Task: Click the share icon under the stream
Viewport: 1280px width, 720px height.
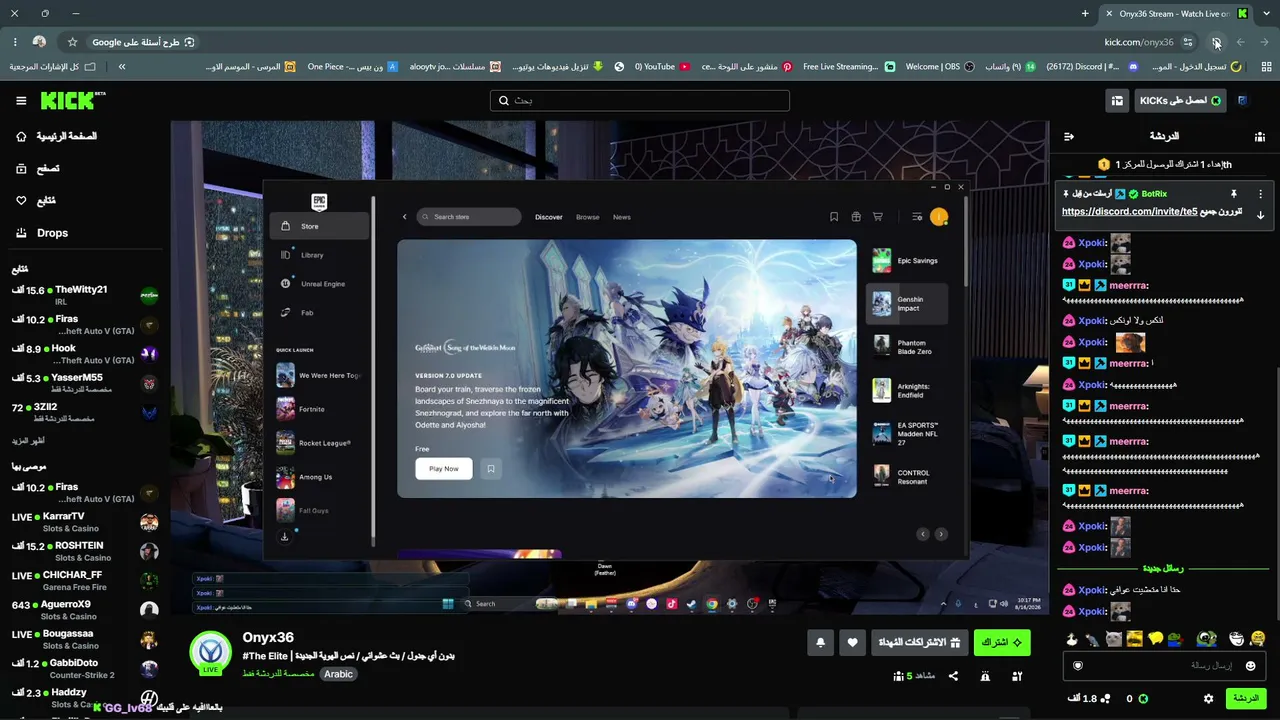Action: coord(953,676)
